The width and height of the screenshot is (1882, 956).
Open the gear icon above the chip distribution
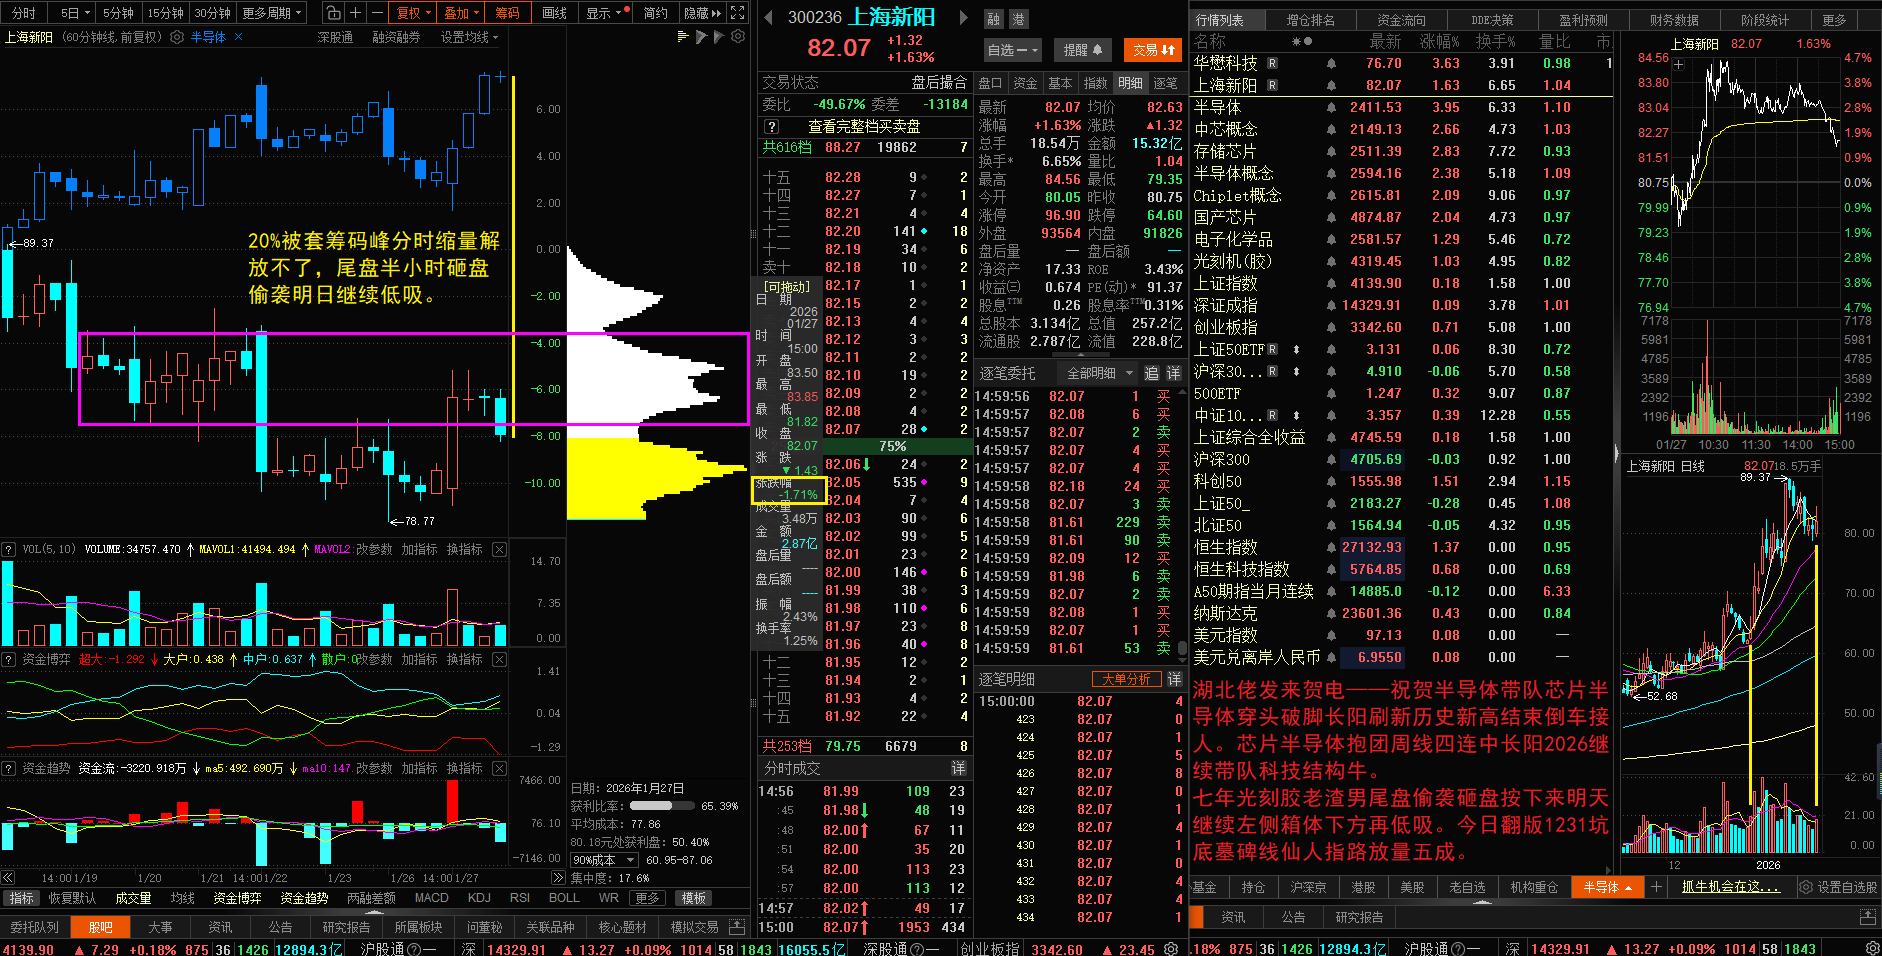coord(738,37)
